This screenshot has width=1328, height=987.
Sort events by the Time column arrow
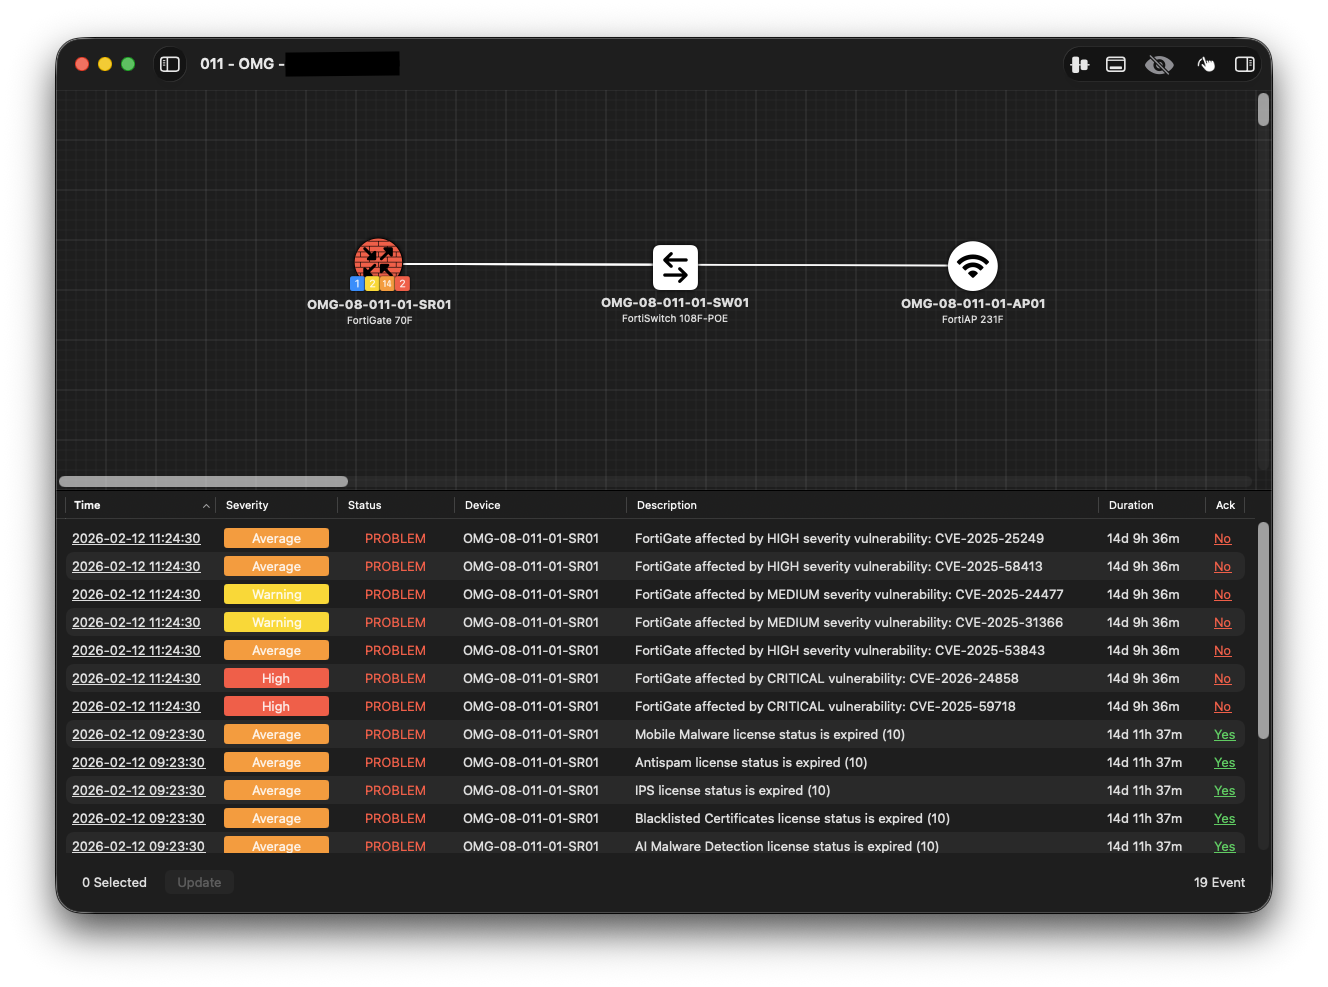coord(206,506)
